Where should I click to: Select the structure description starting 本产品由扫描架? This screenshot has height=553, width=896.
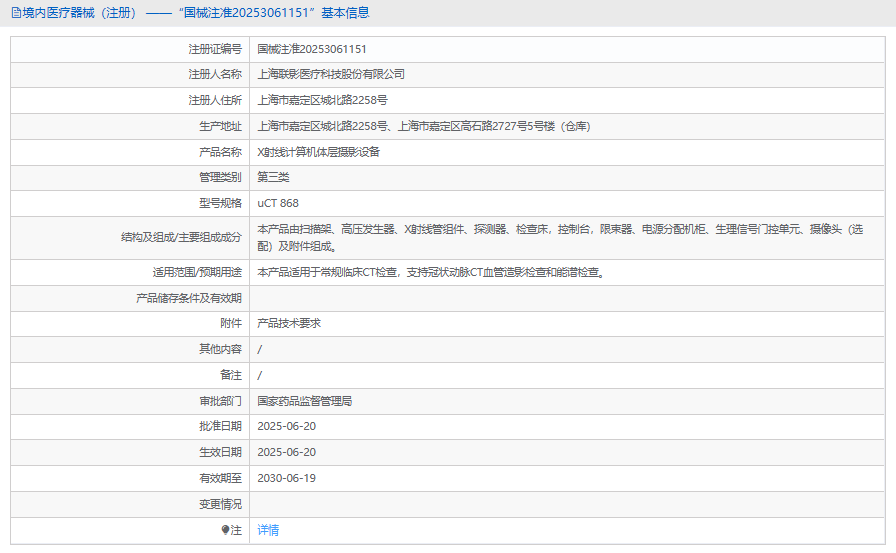[x=560, y=238]
